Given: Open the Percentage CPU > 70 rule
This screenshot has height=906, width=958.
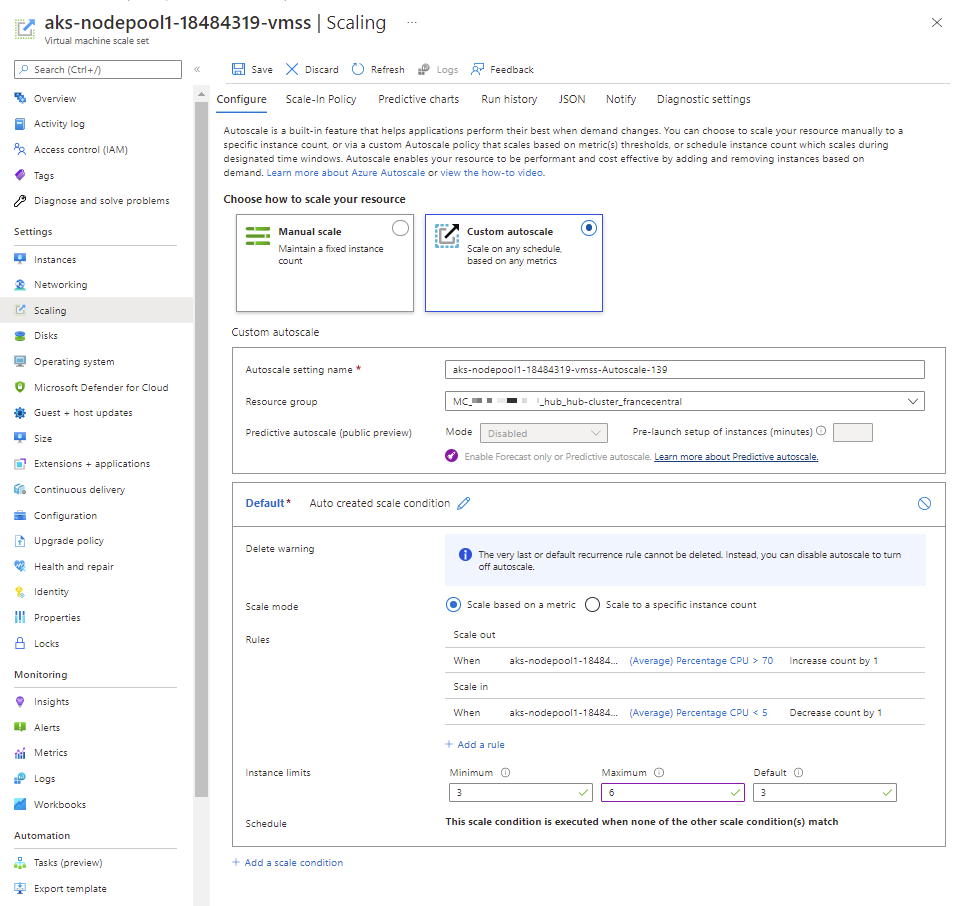Looking at the screenshot, I should tap(701, 660).
